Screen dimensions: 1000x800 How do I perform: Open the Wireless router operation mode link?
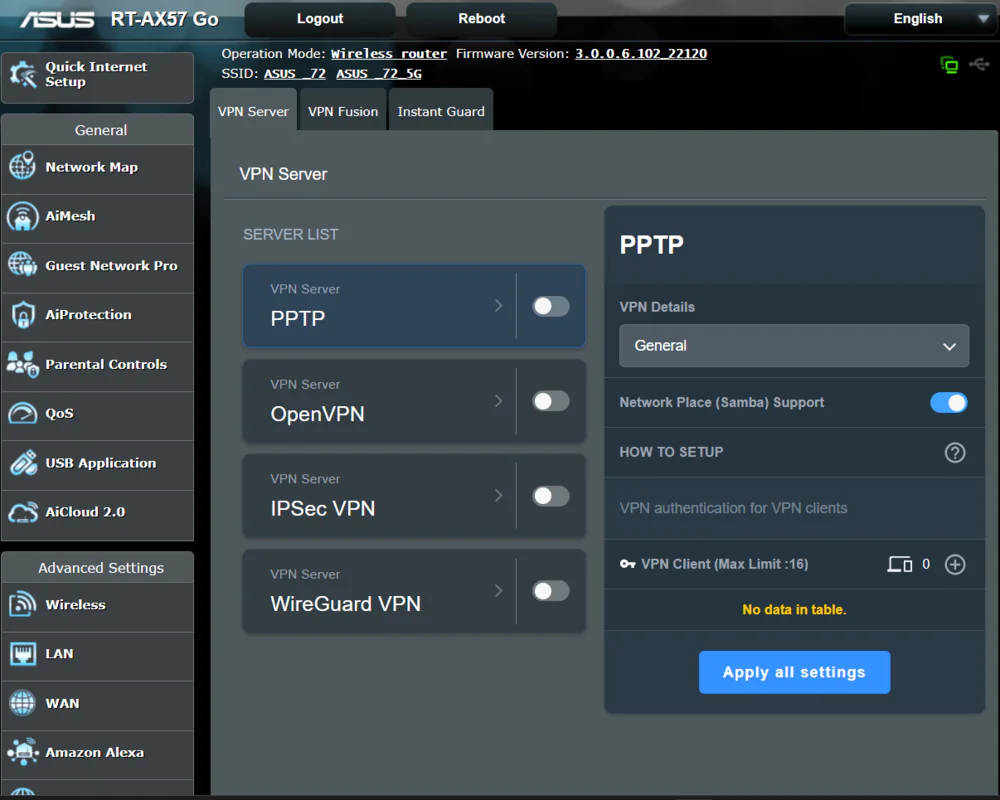click(x=388, y=54)
